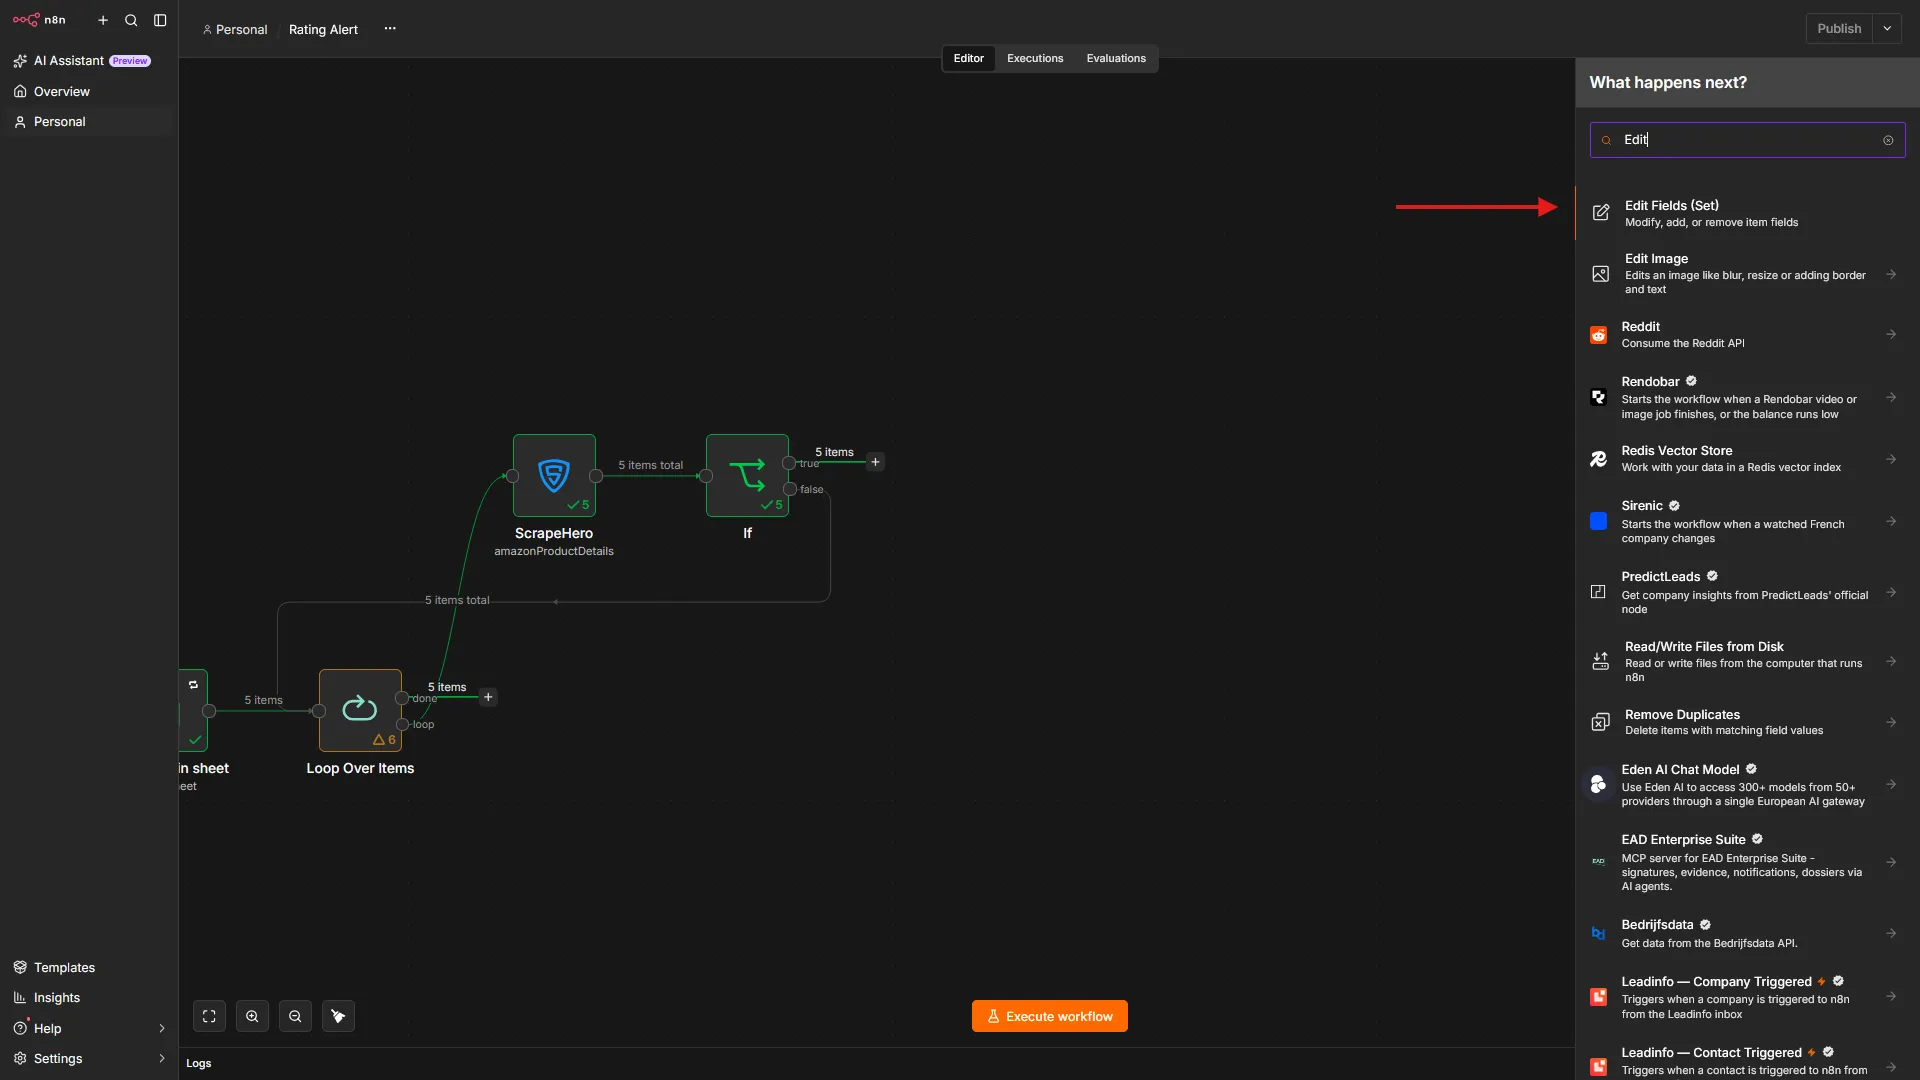This screenshot has height=1080, width=1920.
Task: Expand Redis Vector Store actions arrow
Action: tap(1891, 459)
